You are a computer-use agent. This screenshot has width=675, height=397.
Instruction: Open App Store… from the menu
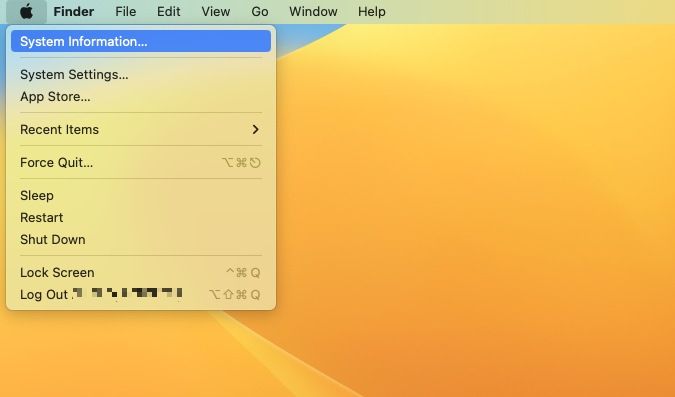coord(141,96)
